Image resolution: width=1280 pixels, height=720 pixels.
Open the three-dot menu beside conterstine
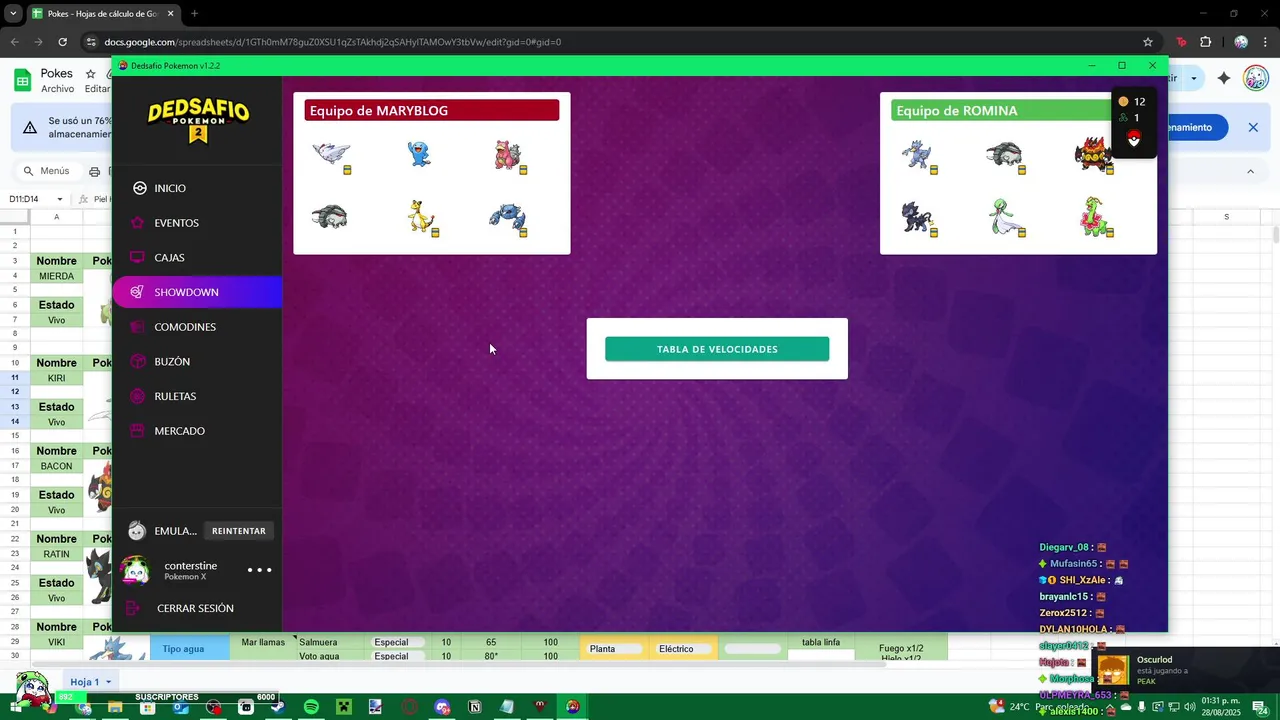[259, 570]
